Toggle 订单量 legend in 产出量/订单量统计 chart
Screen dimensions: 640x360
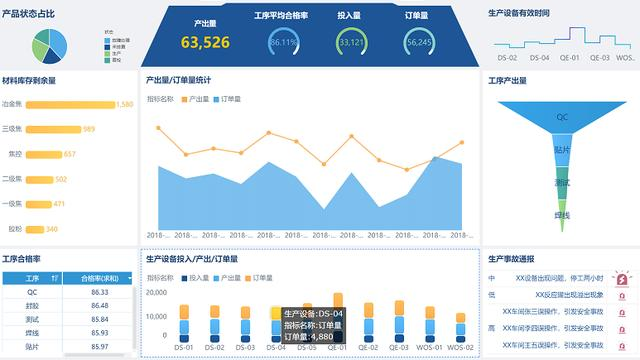point(227,99)
